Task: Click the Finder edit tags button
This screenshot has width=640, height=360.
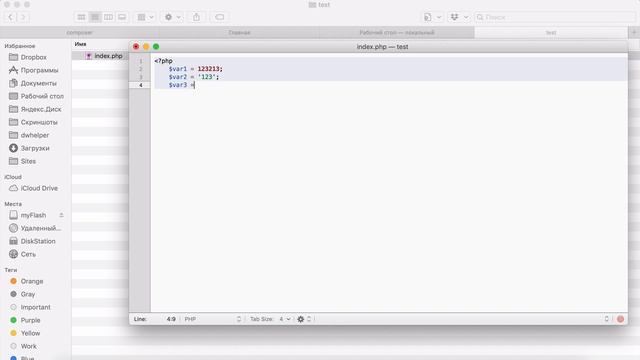Action: (x=220, y=17)
